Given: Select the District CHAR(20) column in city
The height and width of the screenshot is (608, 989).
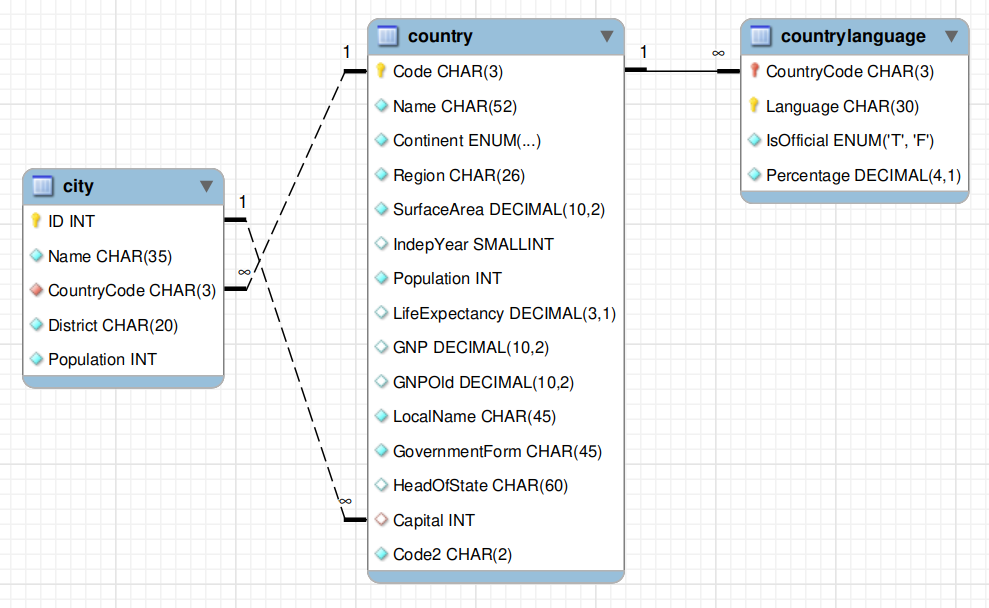Looking at the screenshot, I should (x=123, y=325).
